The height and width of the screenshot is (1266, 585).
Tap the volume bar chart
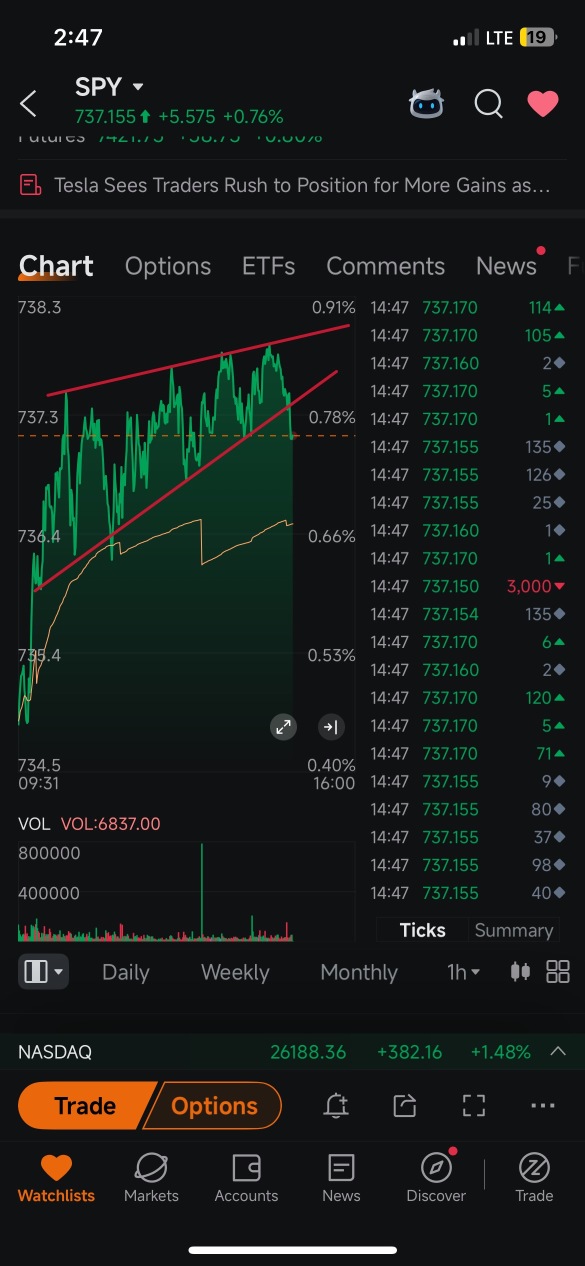[x=186, y=892]
